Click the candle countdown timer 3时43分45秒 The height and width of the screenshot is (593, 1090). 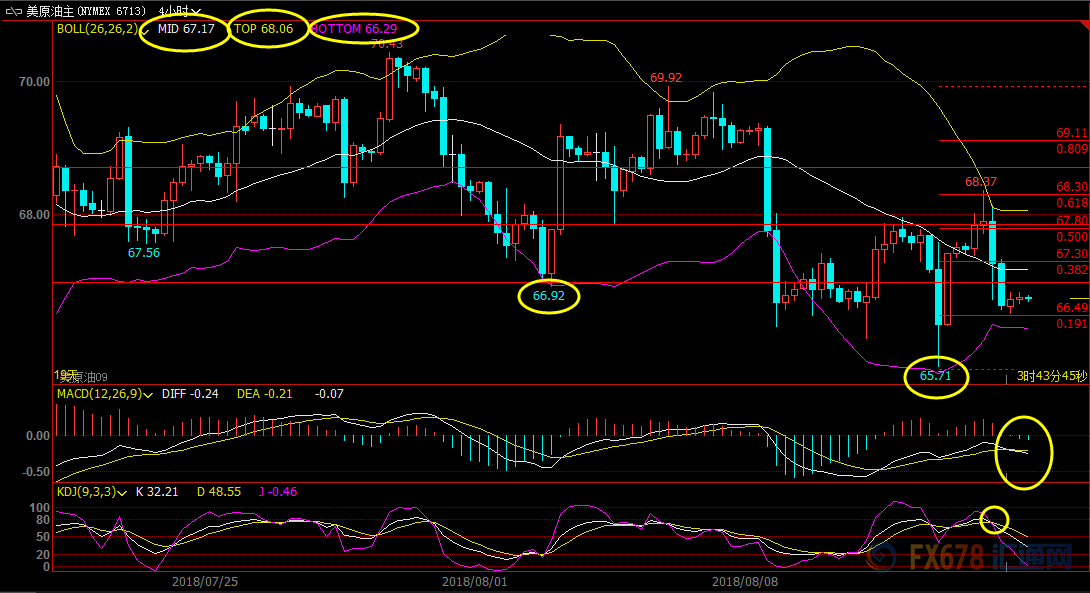click(x=1051, y=376)
